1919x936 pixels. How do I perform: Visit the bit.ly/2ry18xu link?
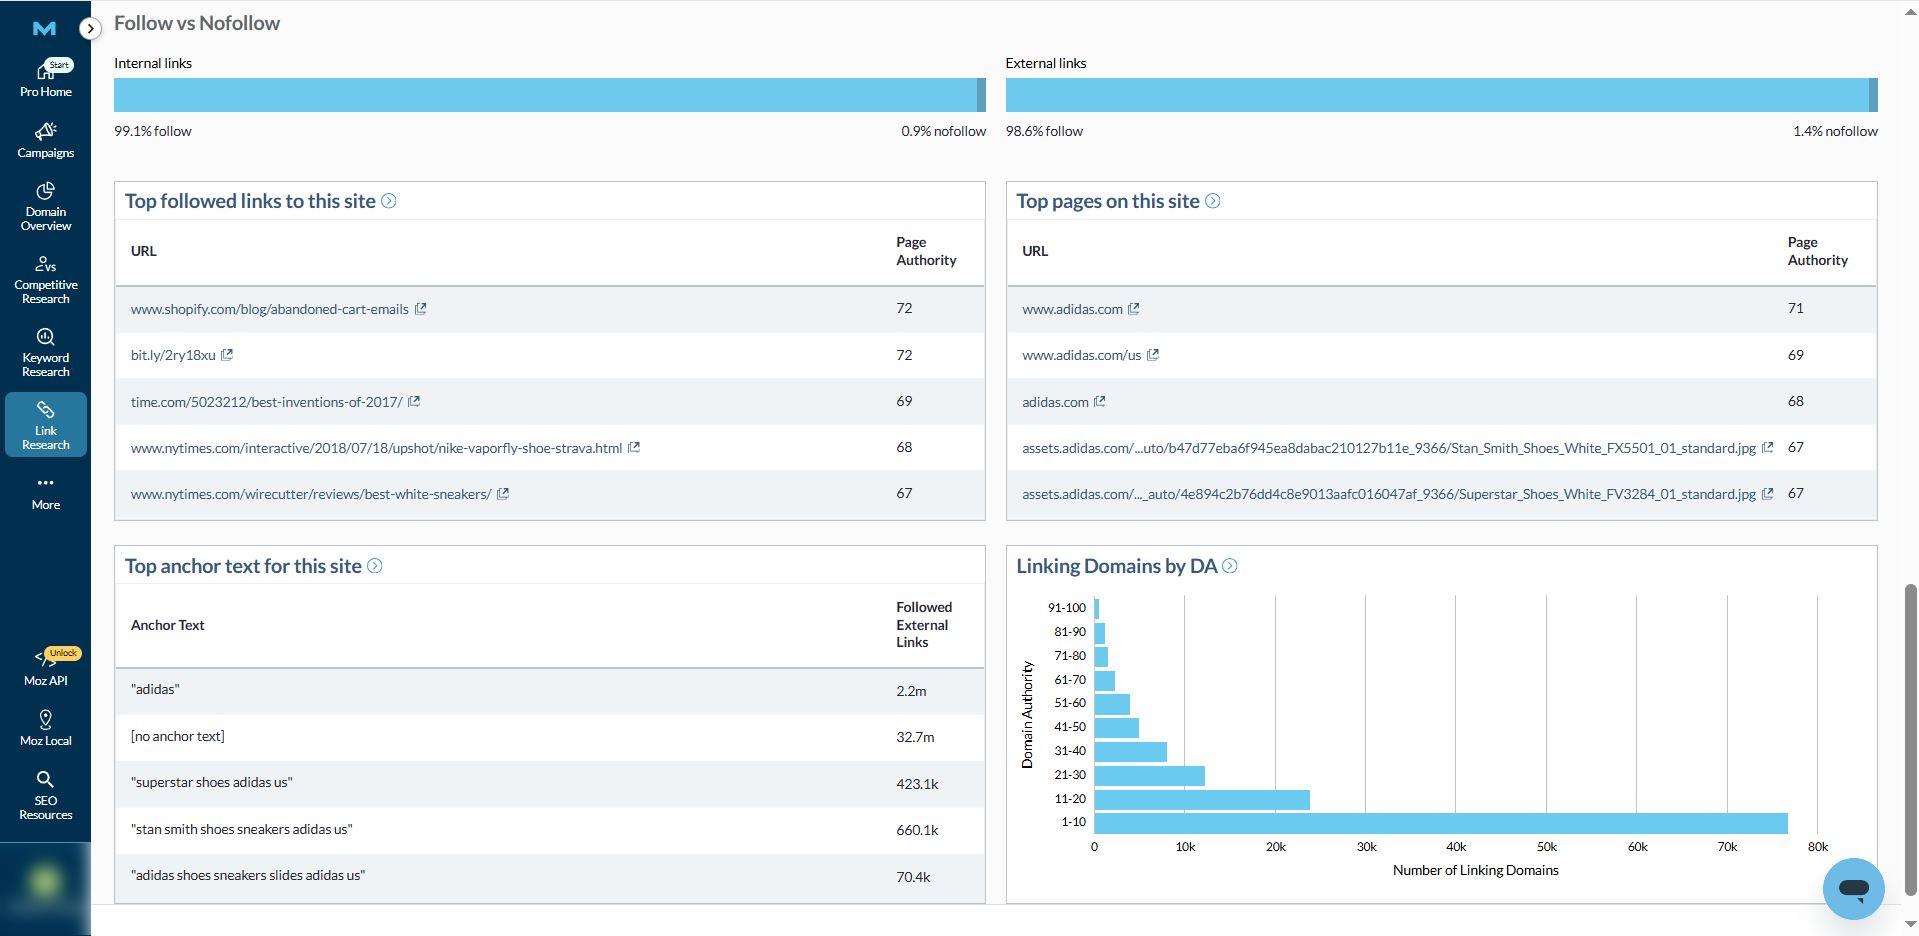[x=172, y=355]
